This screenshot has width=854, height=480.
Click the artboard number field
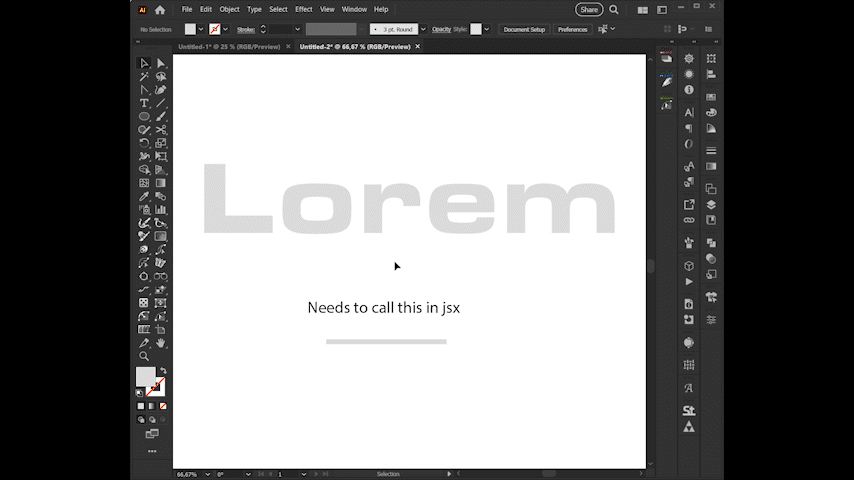click(x=288, y=474)
